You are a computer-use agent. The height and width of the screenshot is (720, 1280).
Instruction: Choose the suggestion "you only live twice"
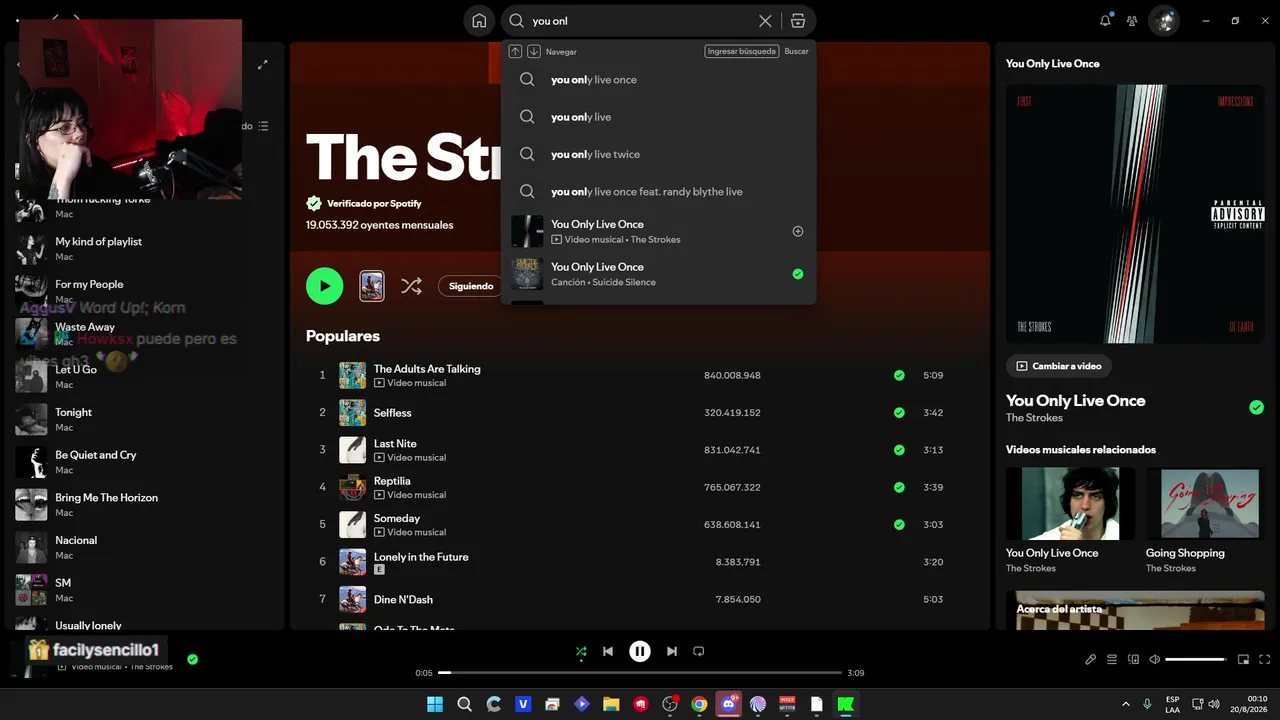[x=659, y=154]
